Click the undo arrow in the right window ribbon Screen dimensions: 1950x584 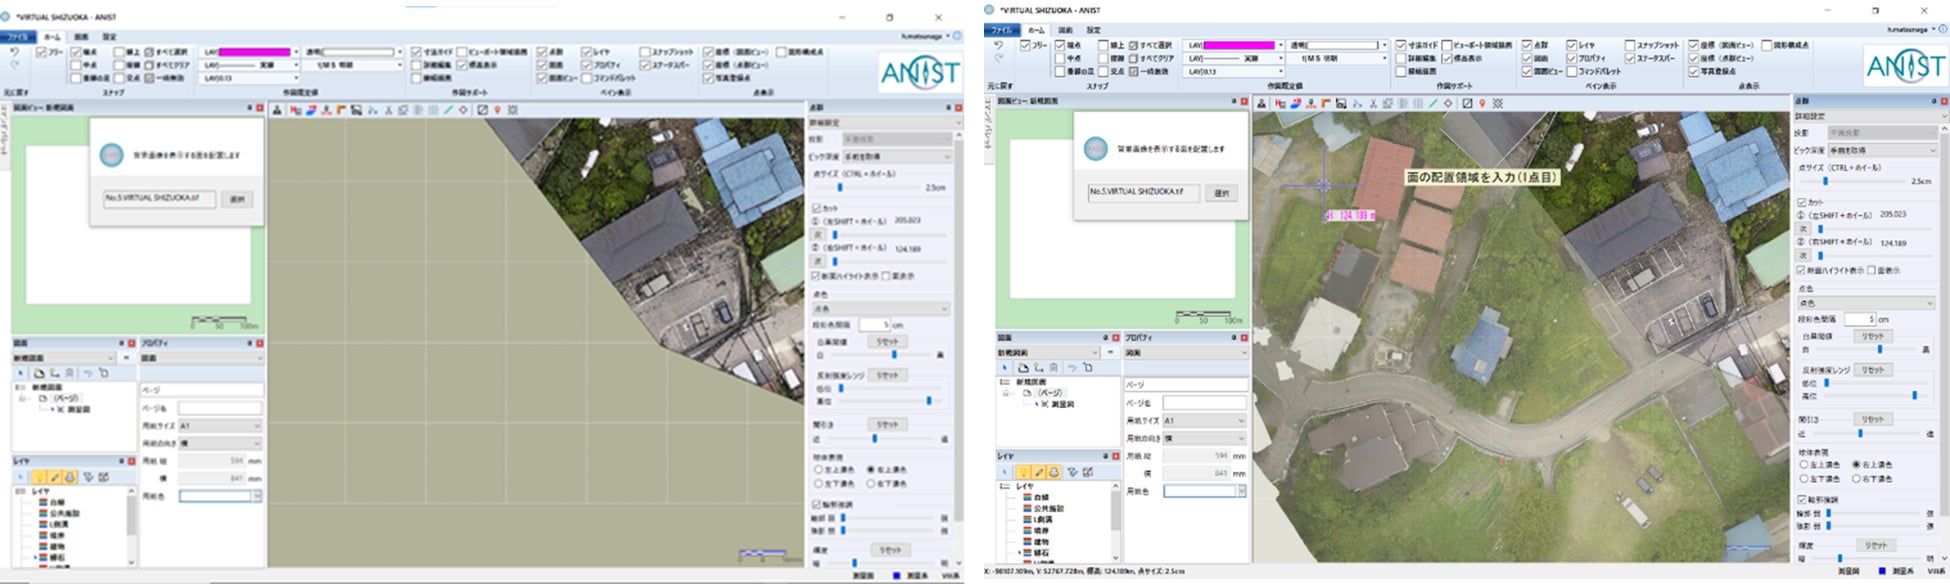997,46
